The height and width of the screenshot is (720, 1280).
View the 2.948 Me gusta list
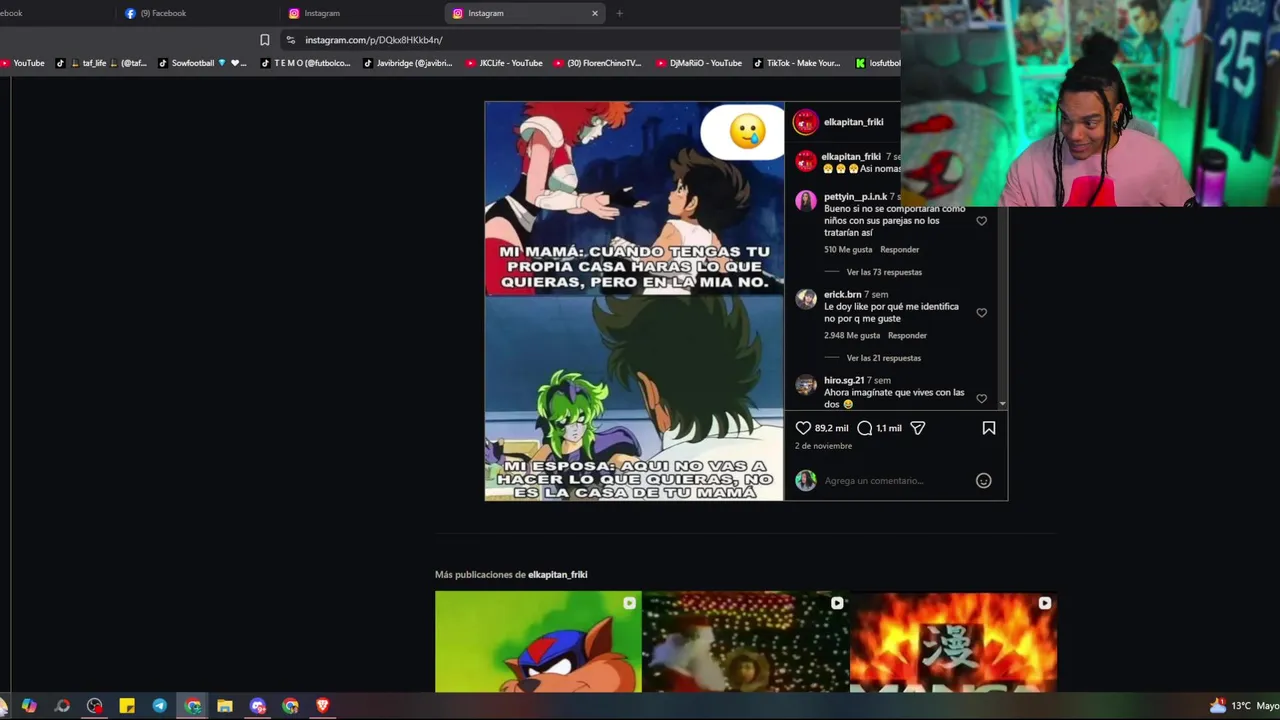pos(852,336)
